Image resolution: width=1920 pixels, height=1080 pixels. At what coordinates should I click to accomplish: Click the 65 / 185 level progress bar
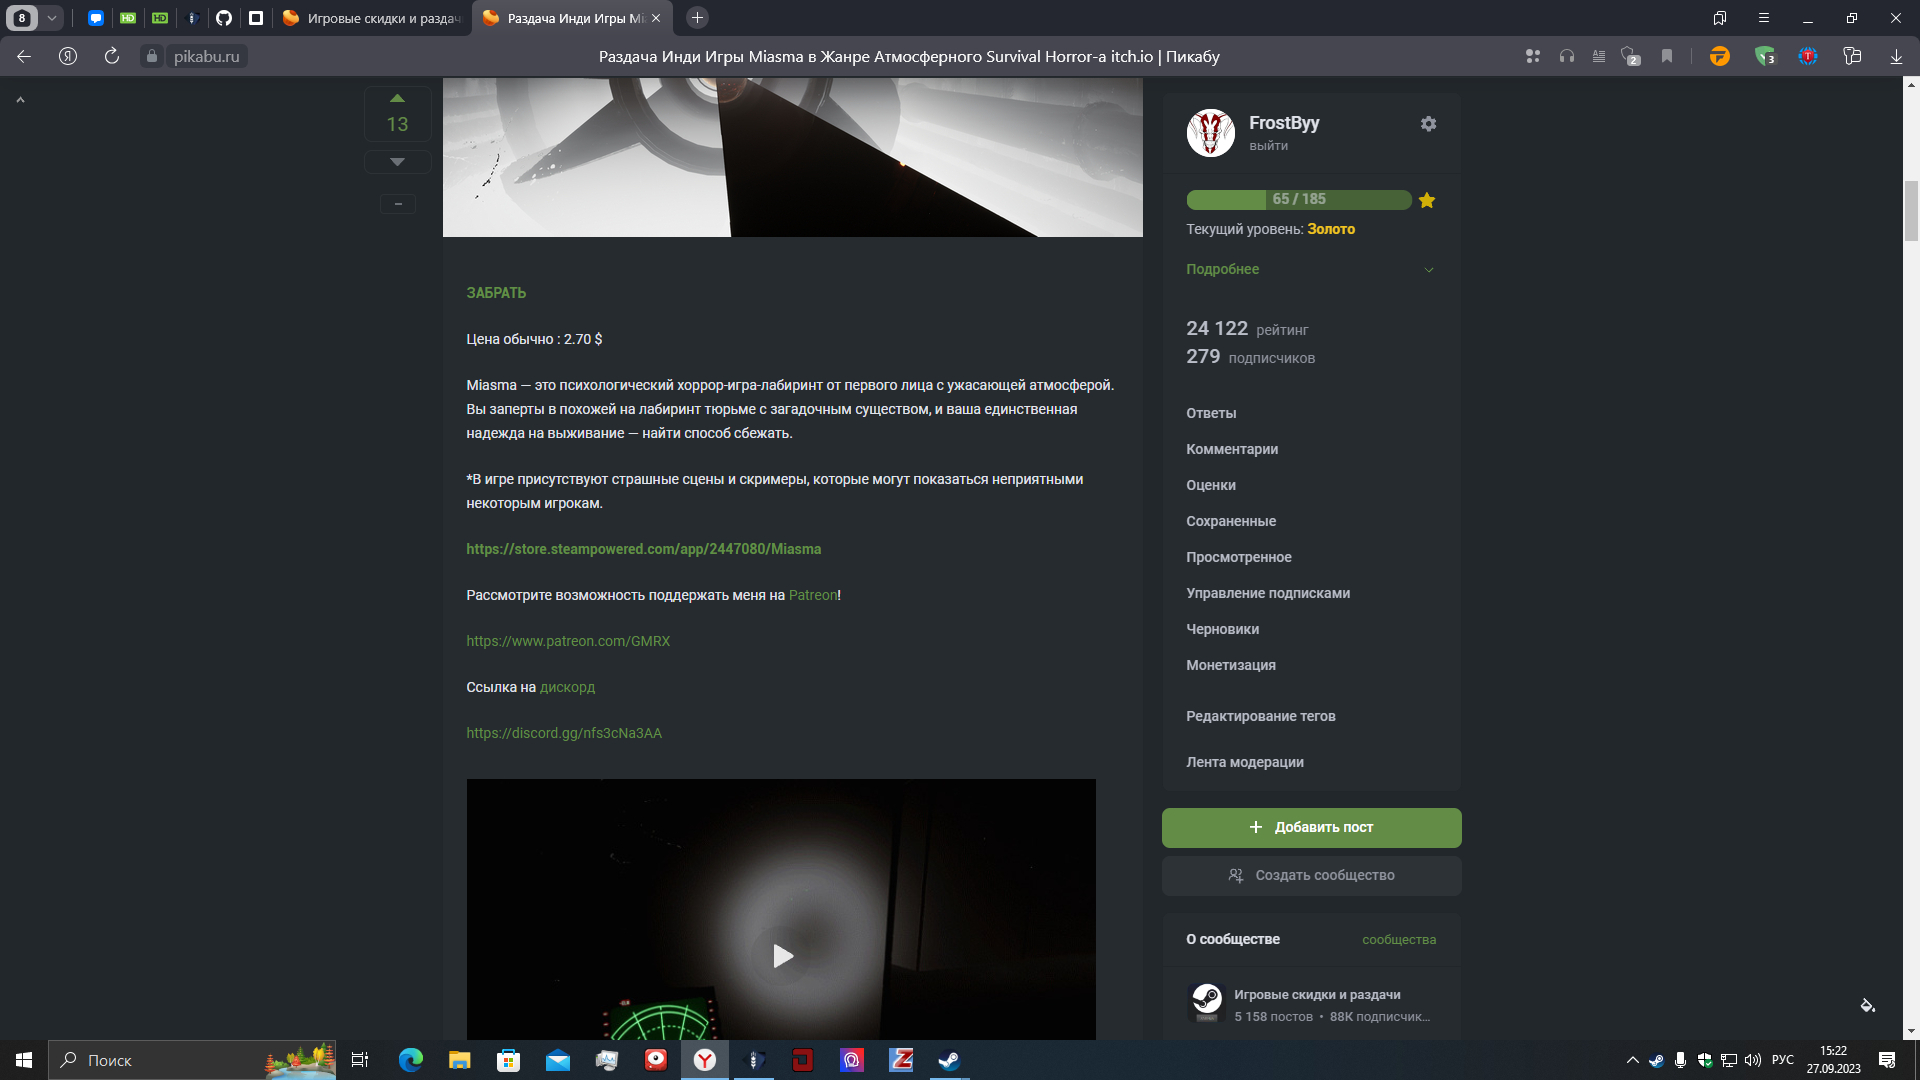1299,200
